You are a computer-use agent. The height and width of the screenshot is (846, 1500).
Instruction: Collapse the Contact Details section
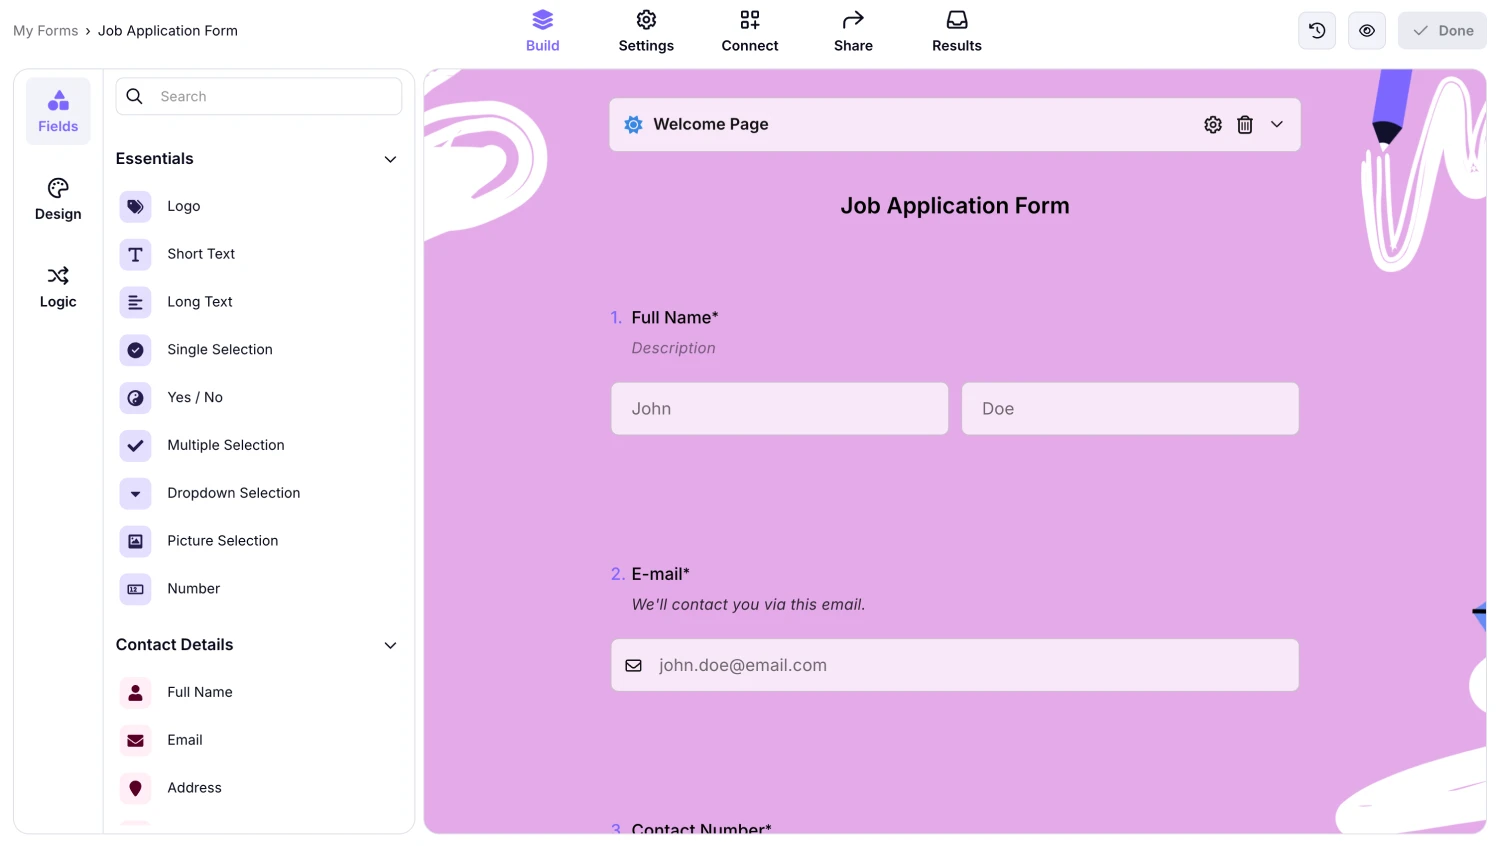coord(390,645)
